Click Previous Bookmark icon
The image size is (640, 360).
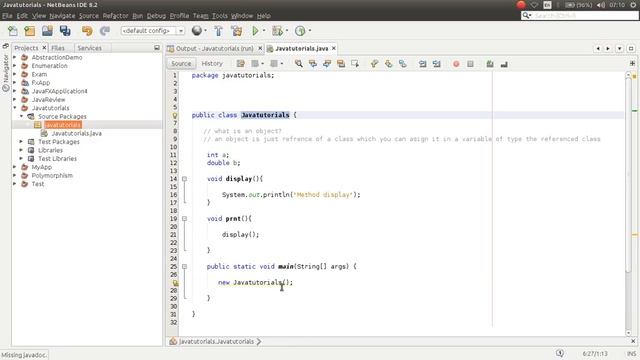click(374, 64)
